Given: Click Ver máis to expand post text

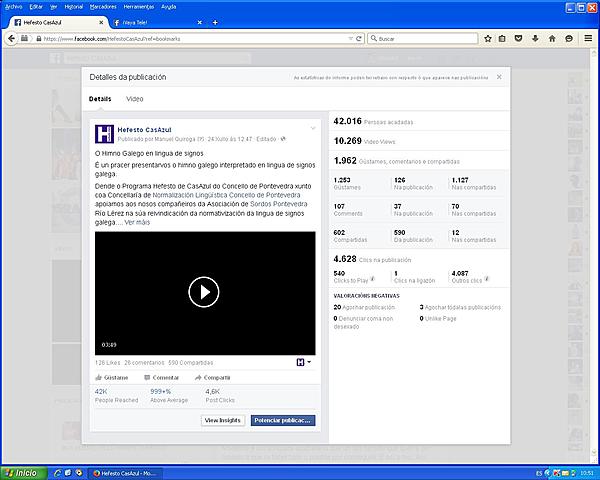Looking at the screenshot, I should pos(137,222).
